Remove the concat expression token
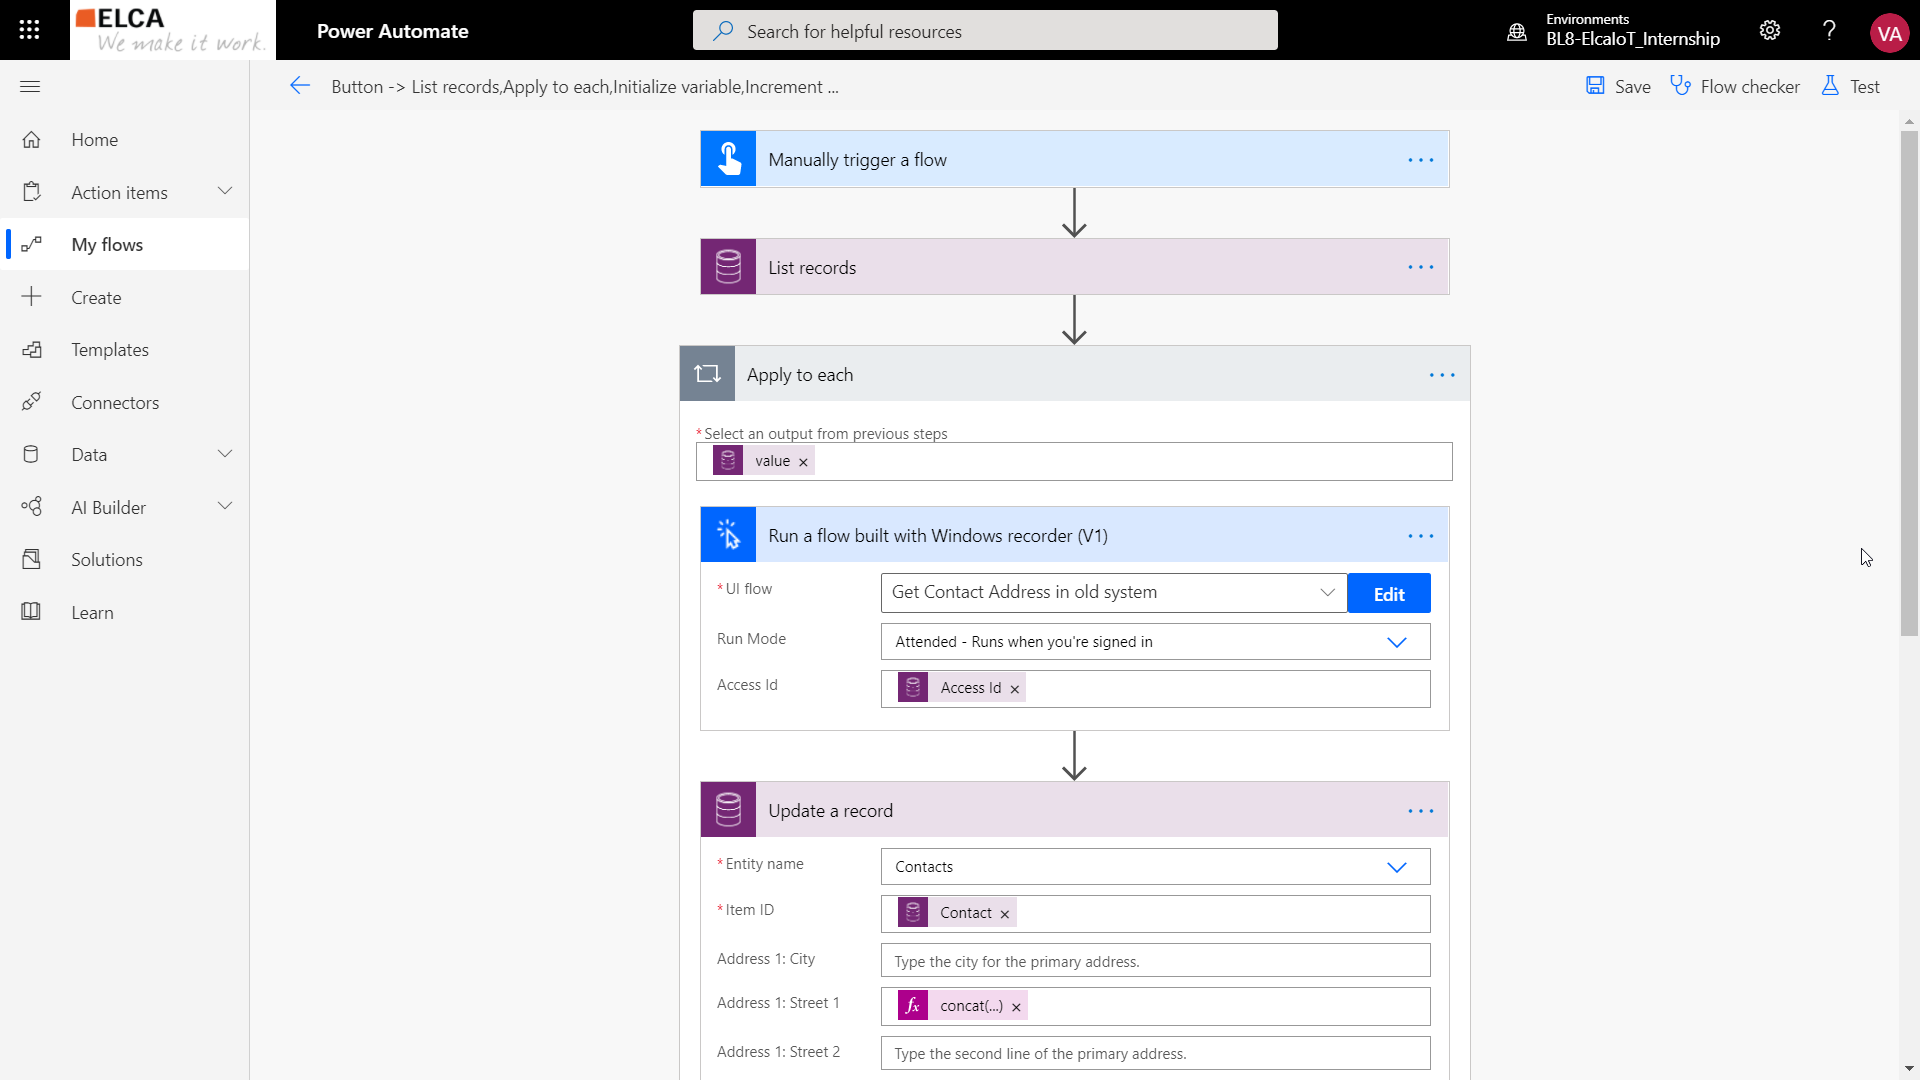This screenshot has width=1920, height=1080. click(1016, 1007)
